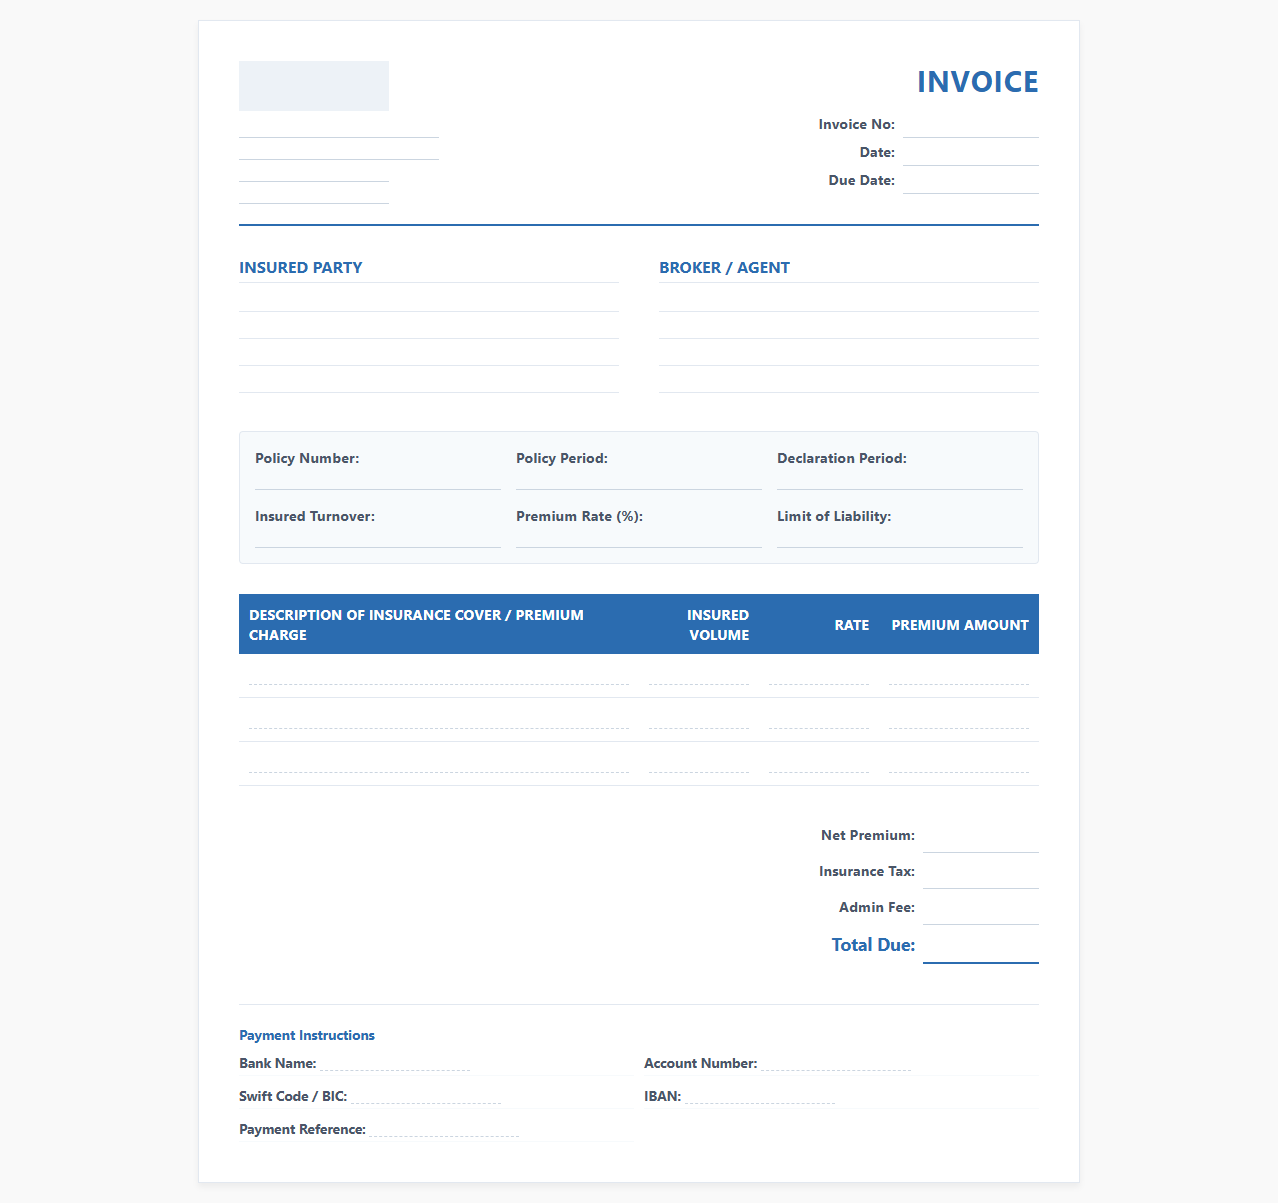Click the INSURED PARTY heading
Screen dimensions: 1278x1203
pos(300,268)
